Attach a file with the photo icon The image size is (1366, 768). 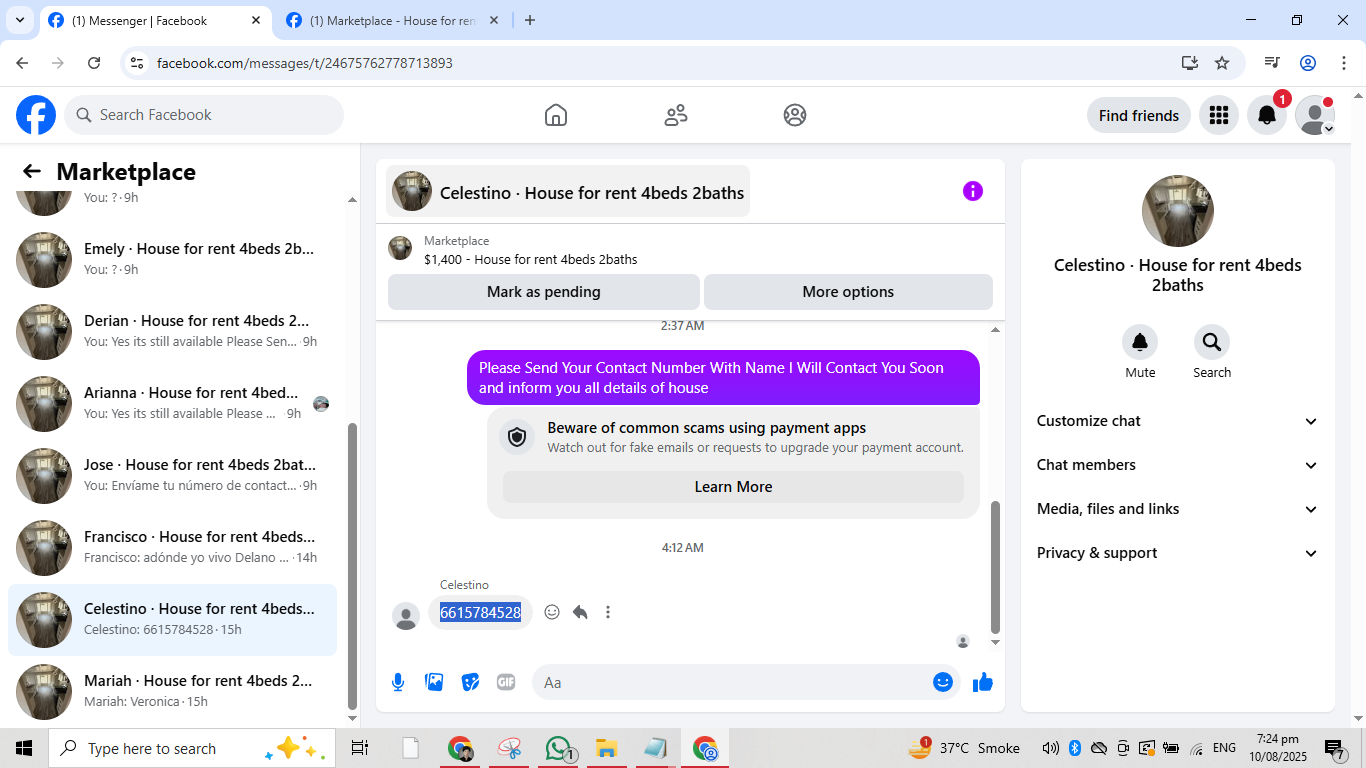tap(434, 682)
